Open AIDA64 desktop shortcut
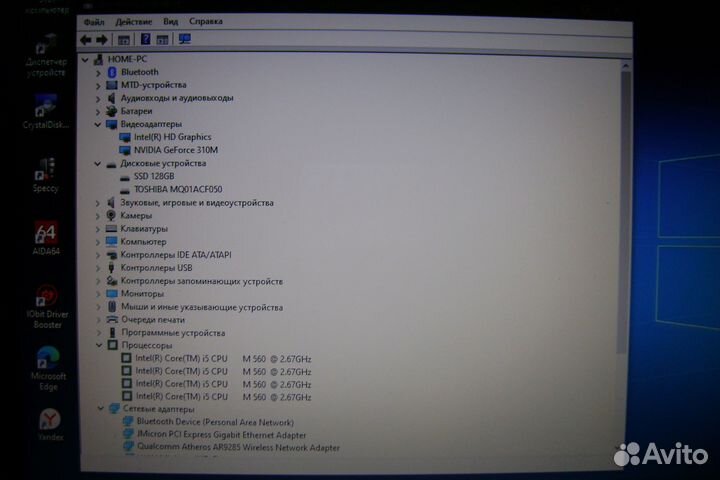The height and width of the screenshot is (480, 720). coord(46,238)
